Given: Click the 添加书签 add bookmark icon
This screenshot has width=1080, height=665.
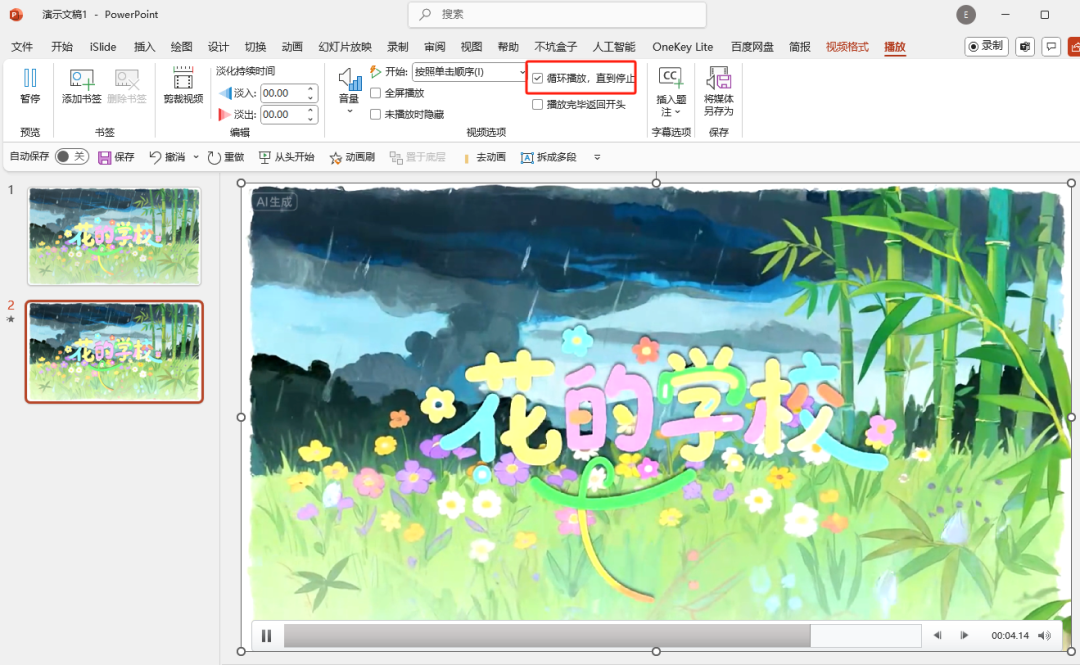Looking at the screenshot, I should [81, 80].
